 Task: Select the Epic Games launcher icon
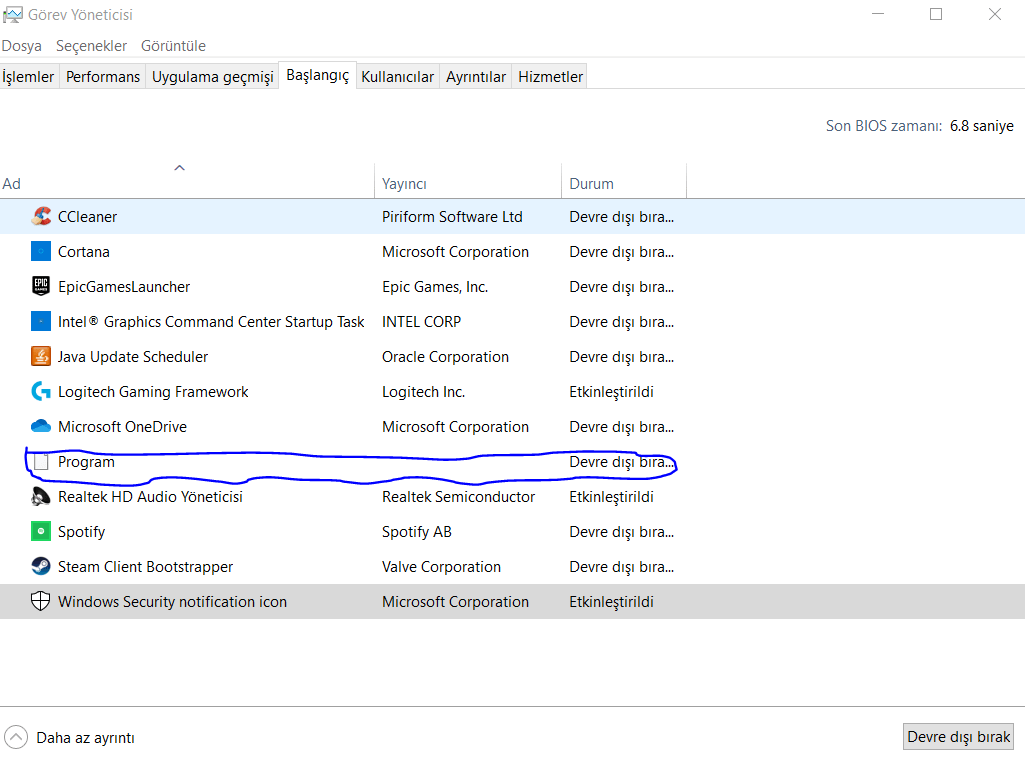pyautogui.click(x=41, y=286)
